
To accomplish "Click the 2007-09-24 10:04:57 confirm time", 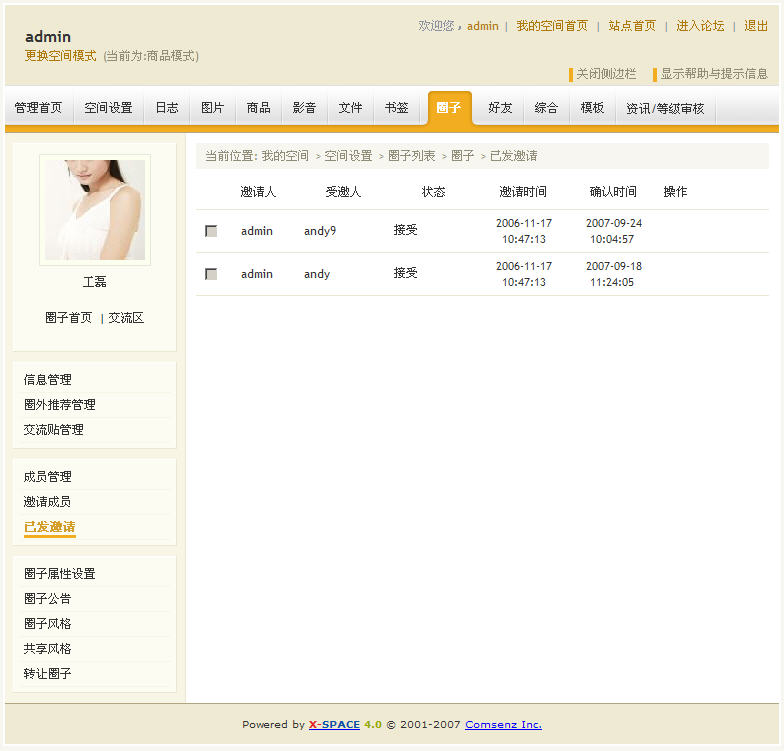I will [x=614, y=231].
